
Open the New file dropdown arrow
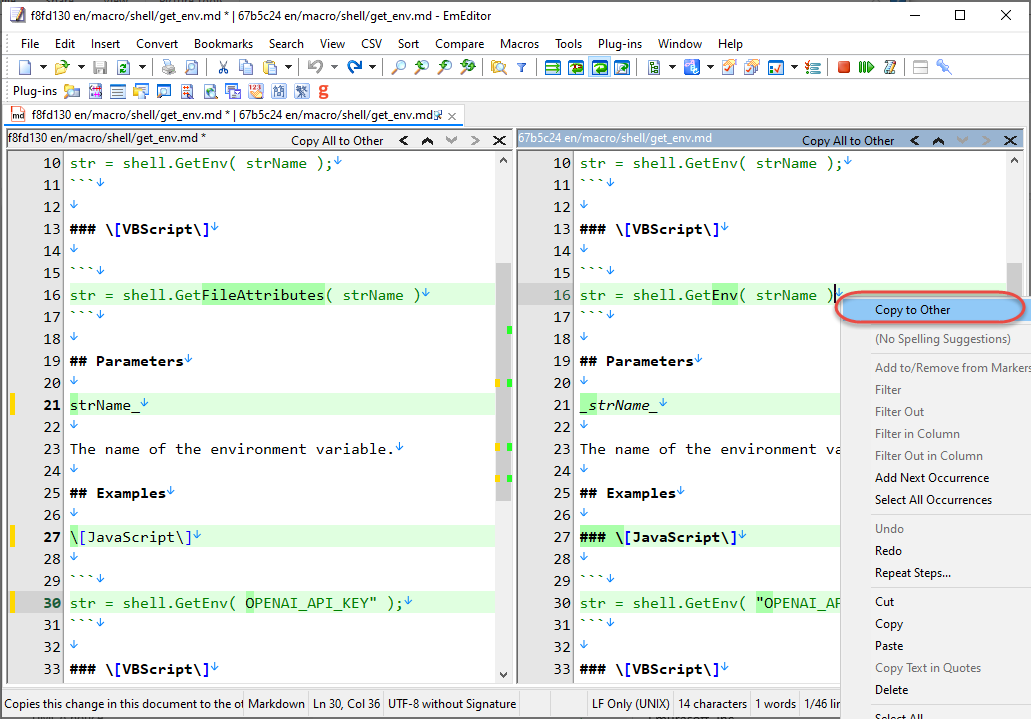[x=43, y=67]
